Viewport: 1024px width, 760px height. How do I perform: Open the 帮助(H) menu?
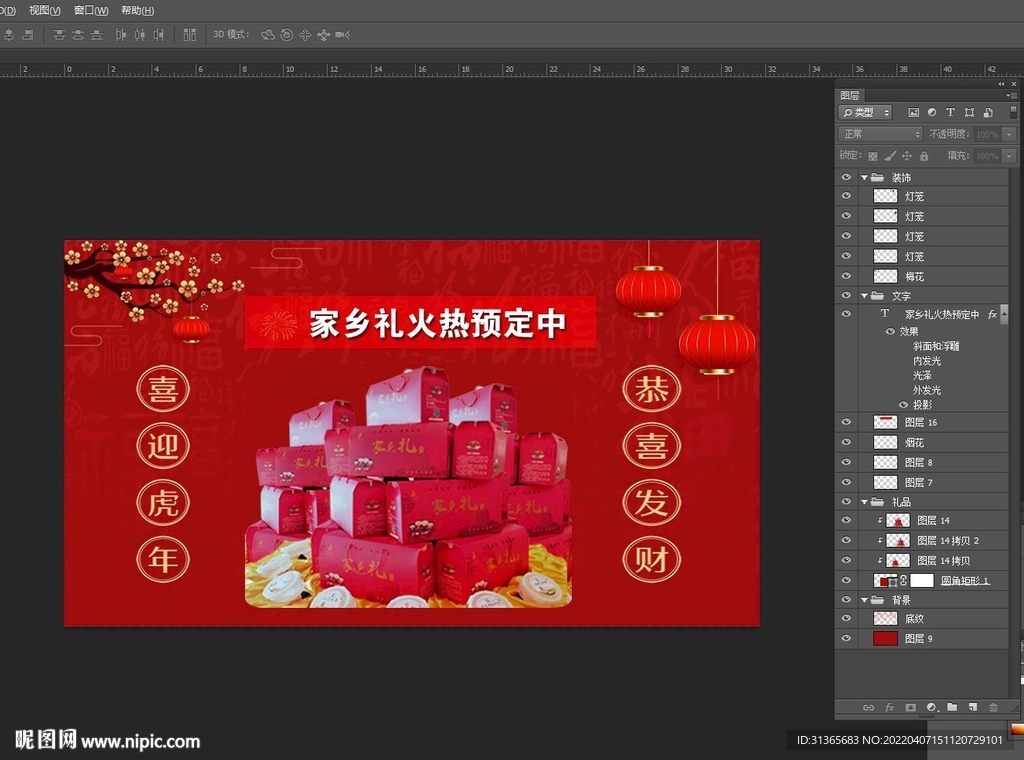coord(138,10)
